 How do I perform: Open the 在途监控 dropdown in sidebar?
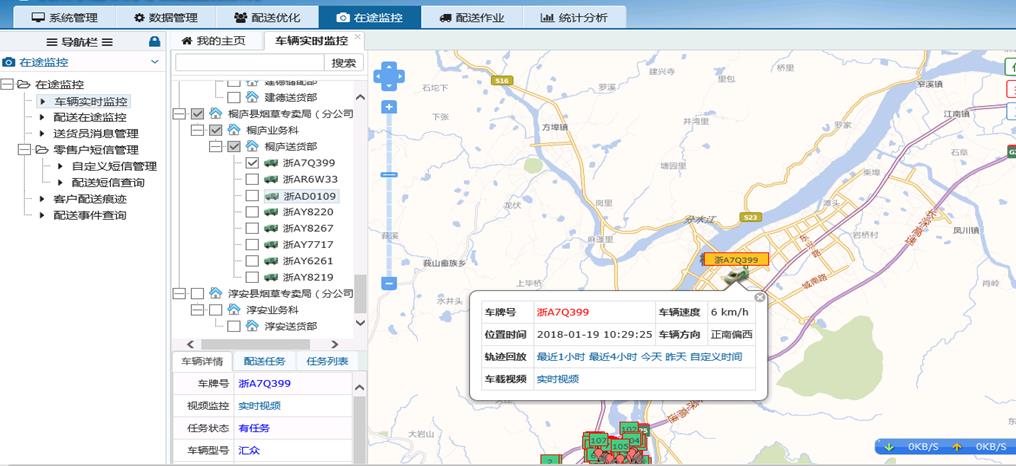(x=154, y=62)
